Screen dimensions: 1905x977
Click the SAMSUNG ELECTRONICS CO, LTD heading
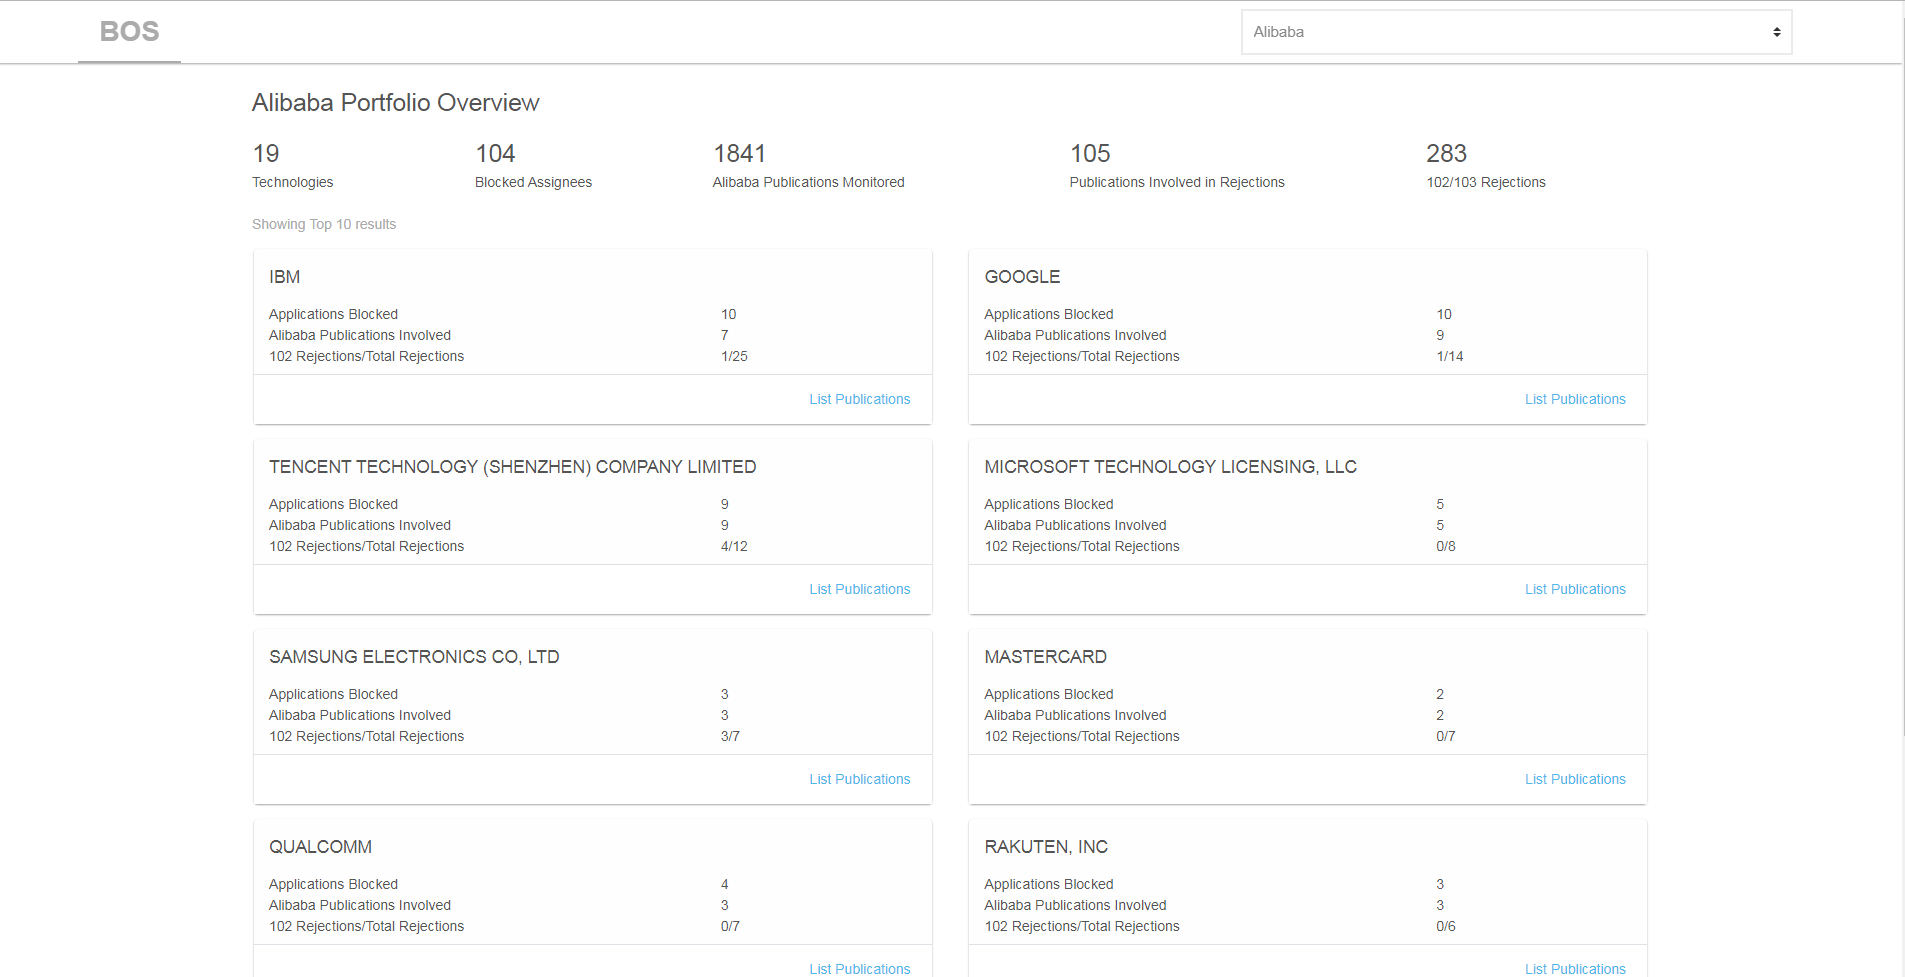coord(414,657)
